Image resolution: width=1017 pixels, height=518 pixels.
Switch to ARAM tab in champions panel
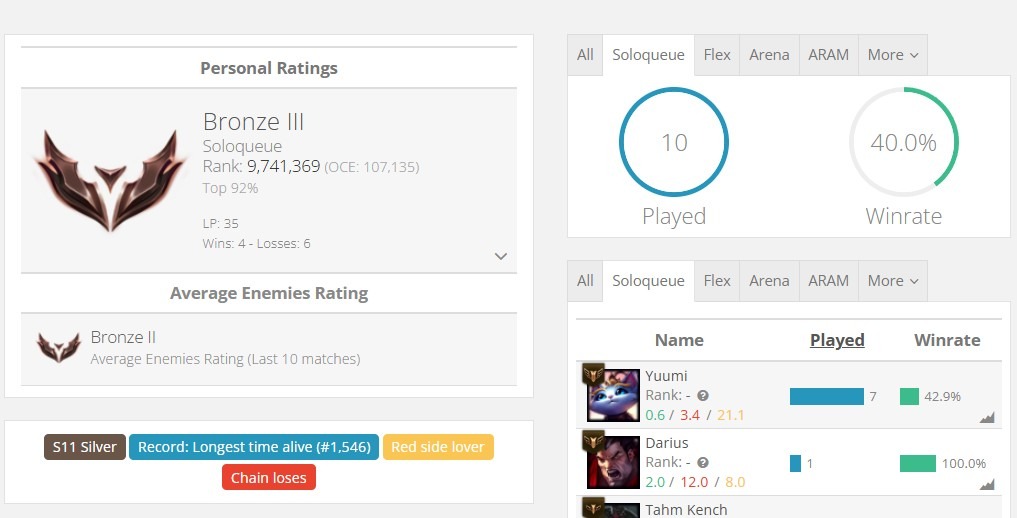tap(828, 281)
